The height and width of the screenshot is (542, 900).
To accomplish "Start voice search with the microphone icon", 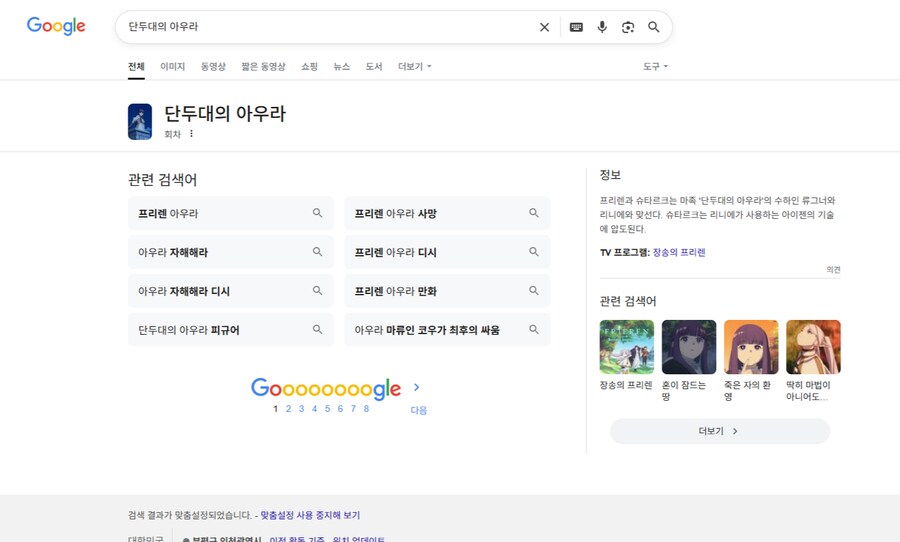I will click(x=602, y=27).
